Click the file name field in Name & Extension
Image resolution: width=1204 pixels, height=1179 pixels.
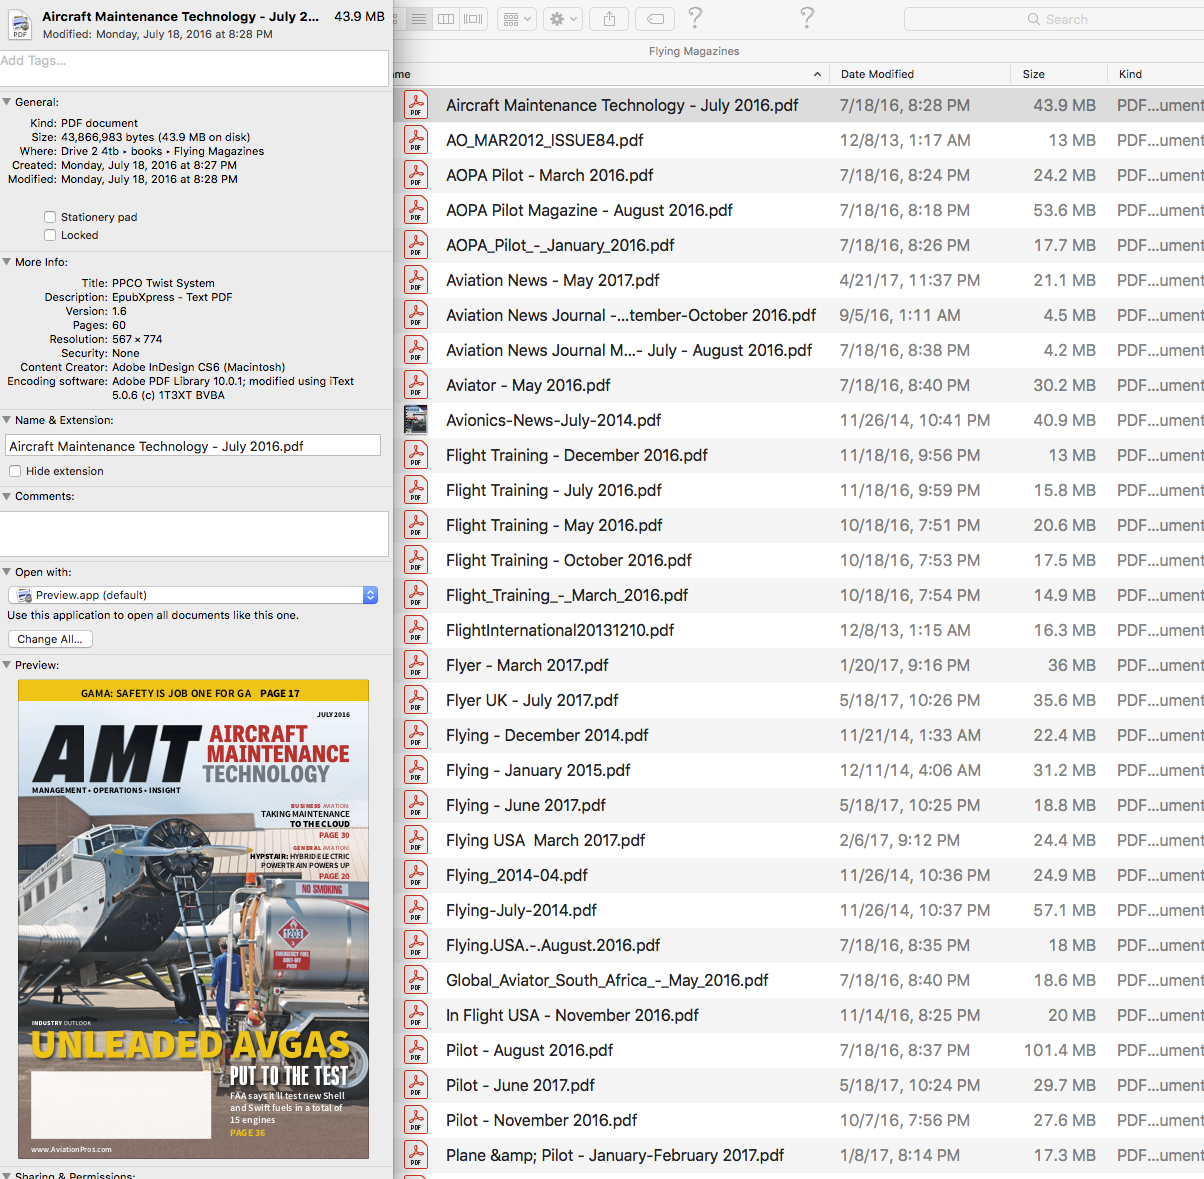tap(193, 446)
